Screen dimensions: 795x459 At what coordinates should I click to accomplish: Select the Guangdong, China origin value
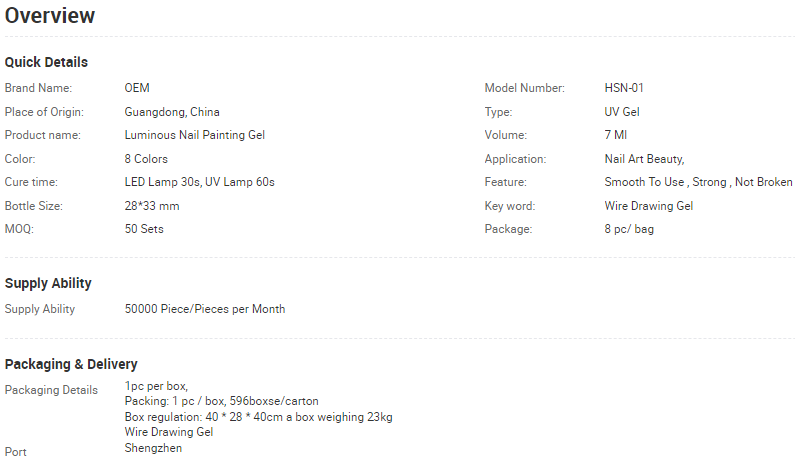[172, 112]
